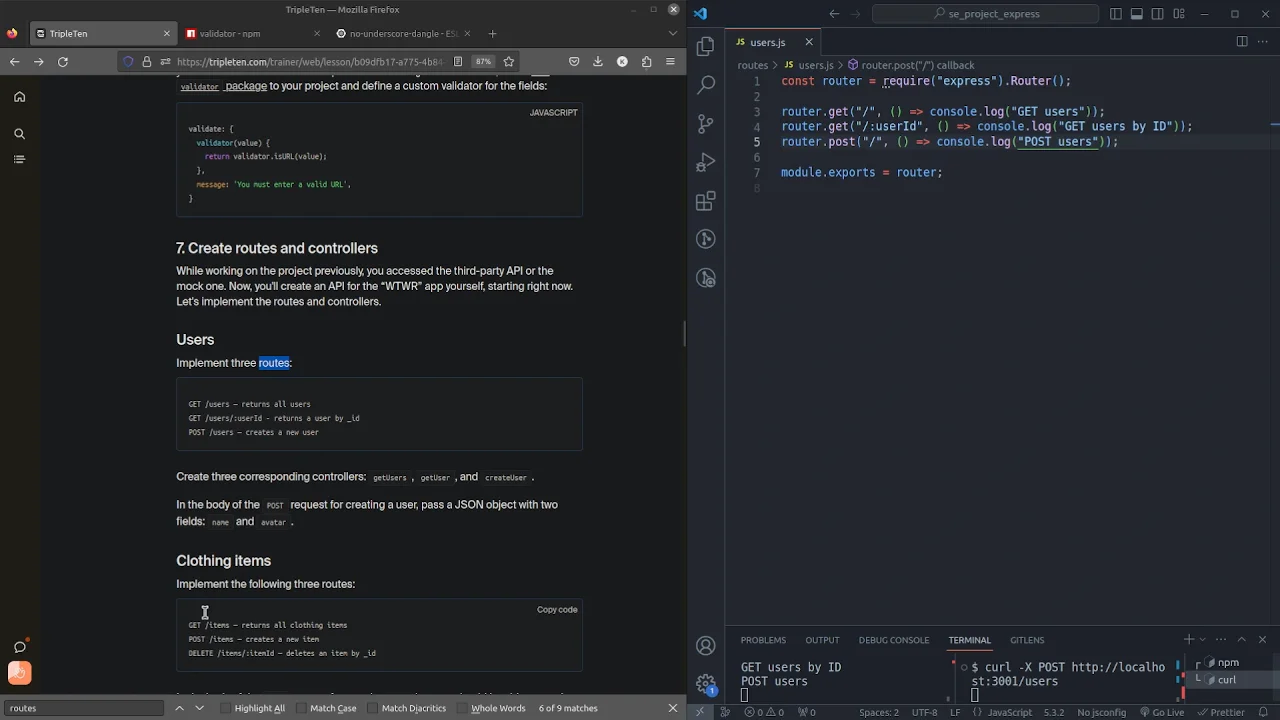Open the new terminal launch profile dropdown

coord(1202,639)
